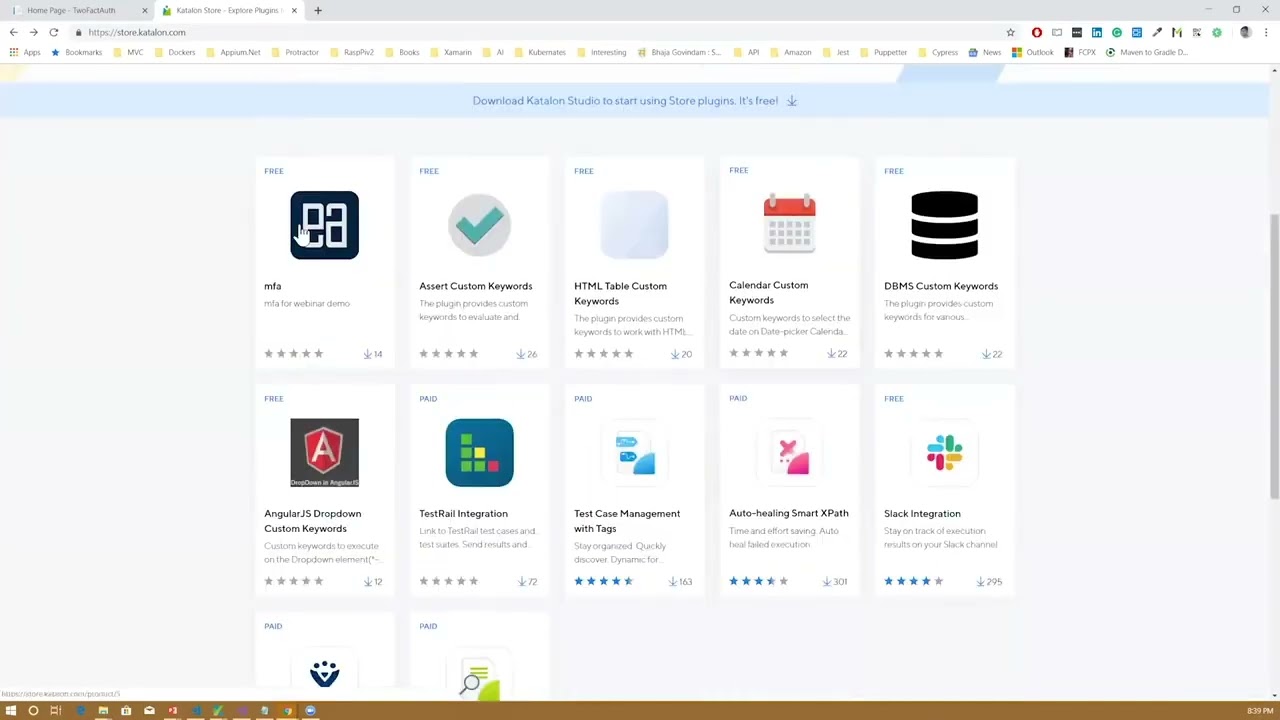Image resolution: width=1280 pixels, height=720 pixels.
Task: Click the browser back arrow
Action: [13, 32]
